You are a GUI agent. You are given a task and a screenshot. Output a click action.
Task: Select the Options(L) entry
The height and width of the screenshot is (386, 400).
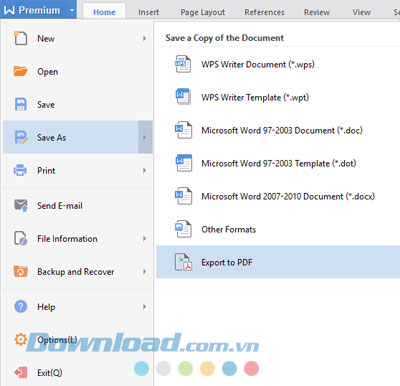click(x=78, y=339)
